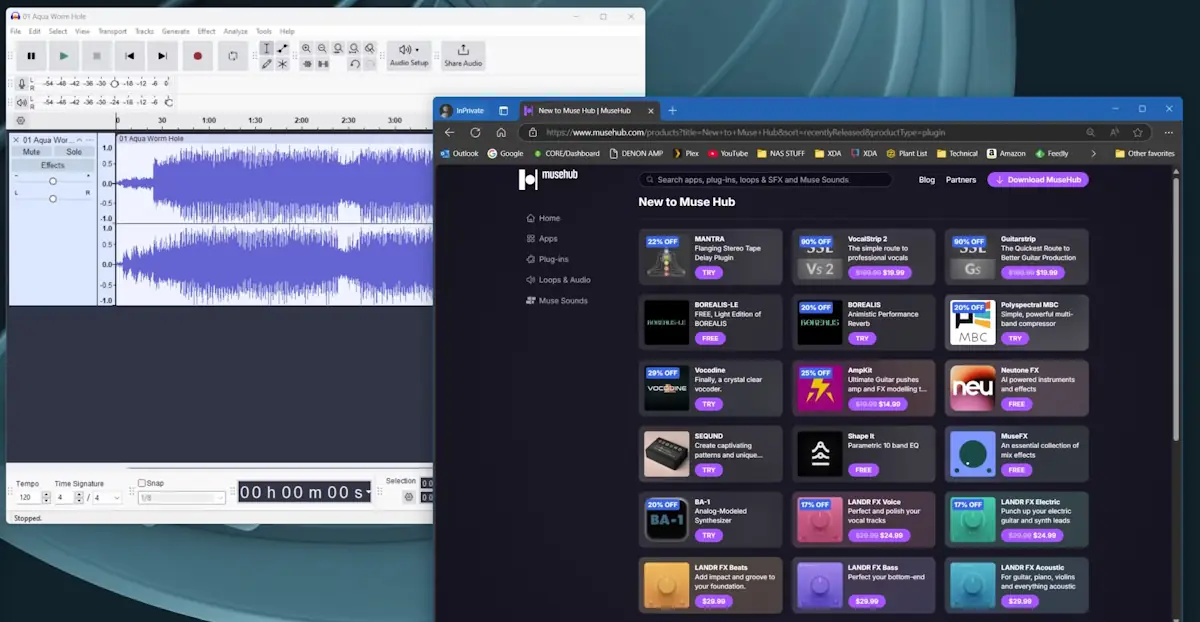Click the Skip to End button

pyautogui.click(x=162, y=56)
